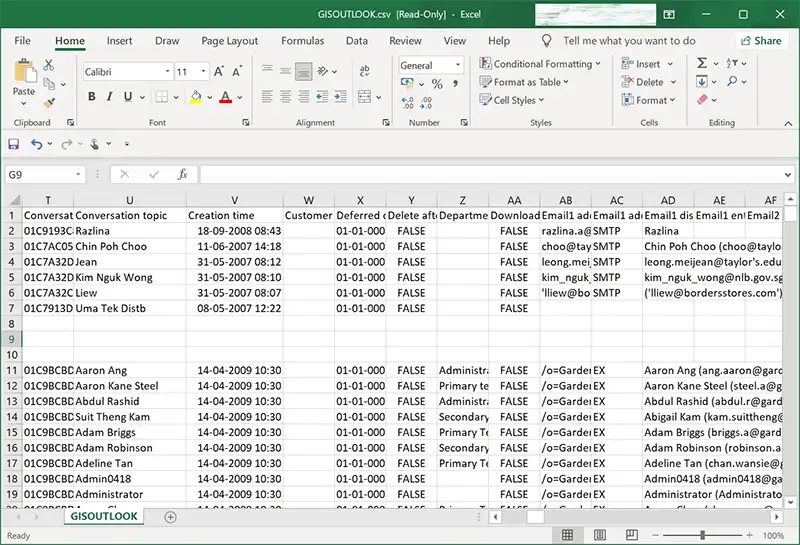
Task: Toggle italic formatting
Action: (x=109, y=96)
